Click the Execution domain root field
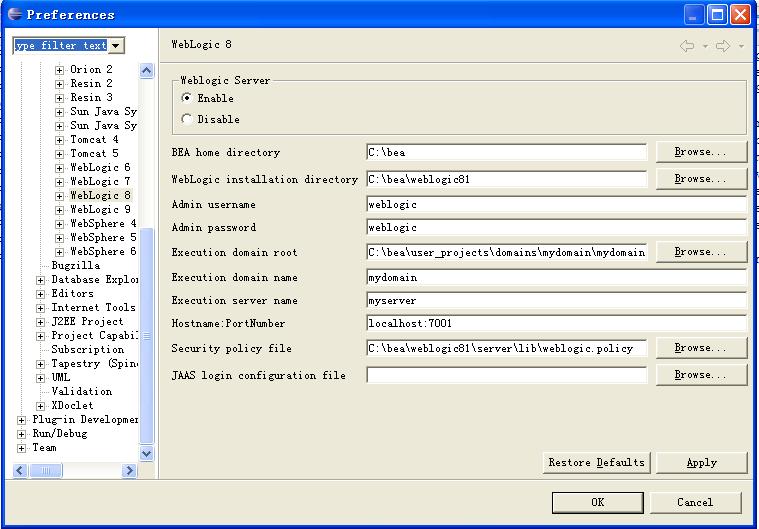 (x=506, y=253)
